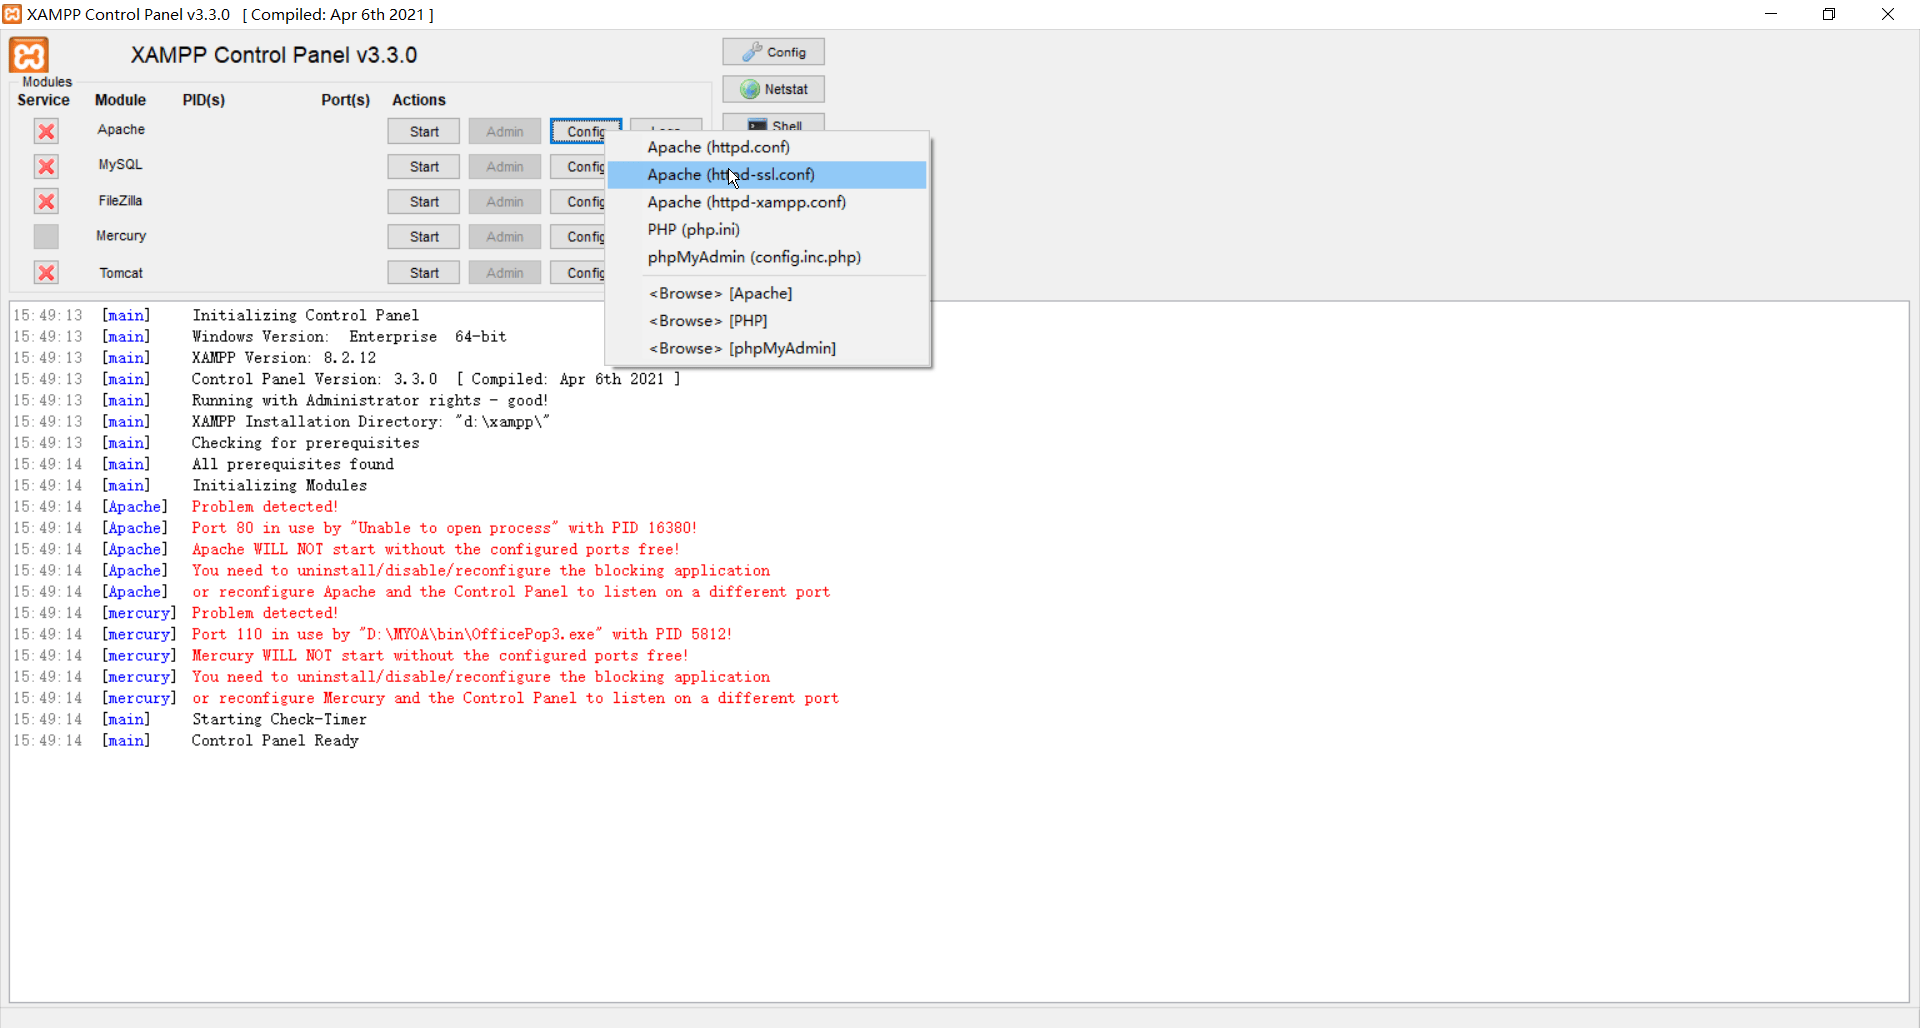Choose <Browse> [phpMyAdmin] menu entry
The height and width of the screenshot is (1028, 1920).
pos(767,348)
